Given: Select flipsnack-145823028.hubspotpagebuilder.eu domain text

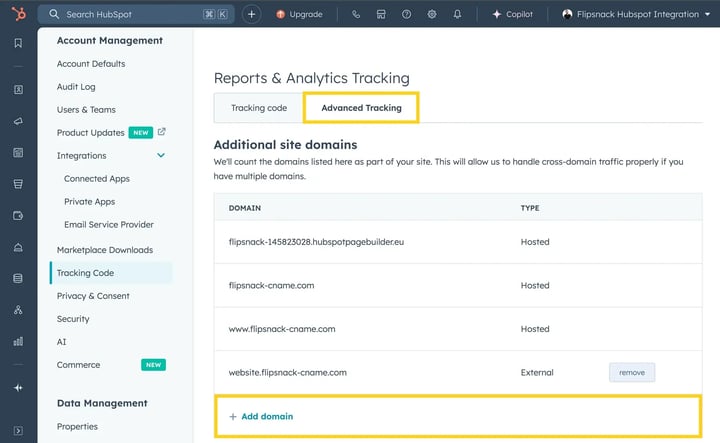Looking at the screenshot, I should point(316,242).
